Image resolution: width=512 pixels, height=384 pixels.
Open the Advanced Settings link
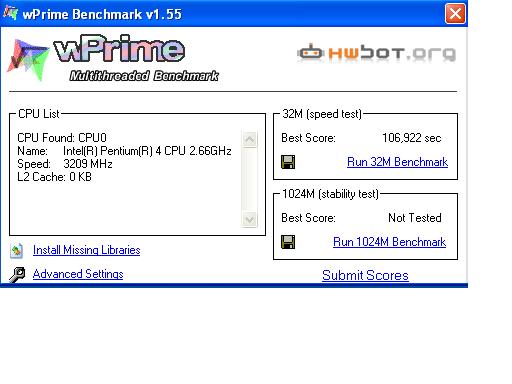pyautogui.click(x=78, y=274)
